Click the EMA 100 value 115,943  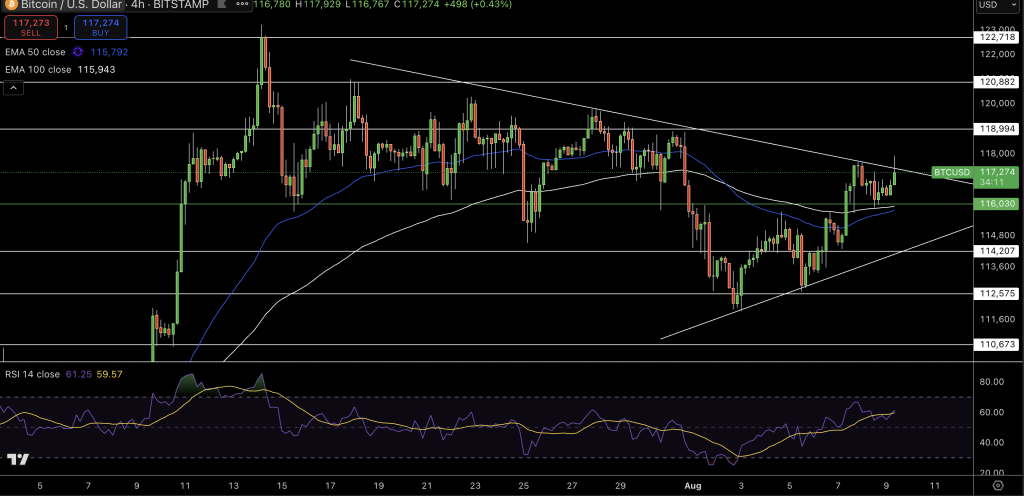point(96,69)
